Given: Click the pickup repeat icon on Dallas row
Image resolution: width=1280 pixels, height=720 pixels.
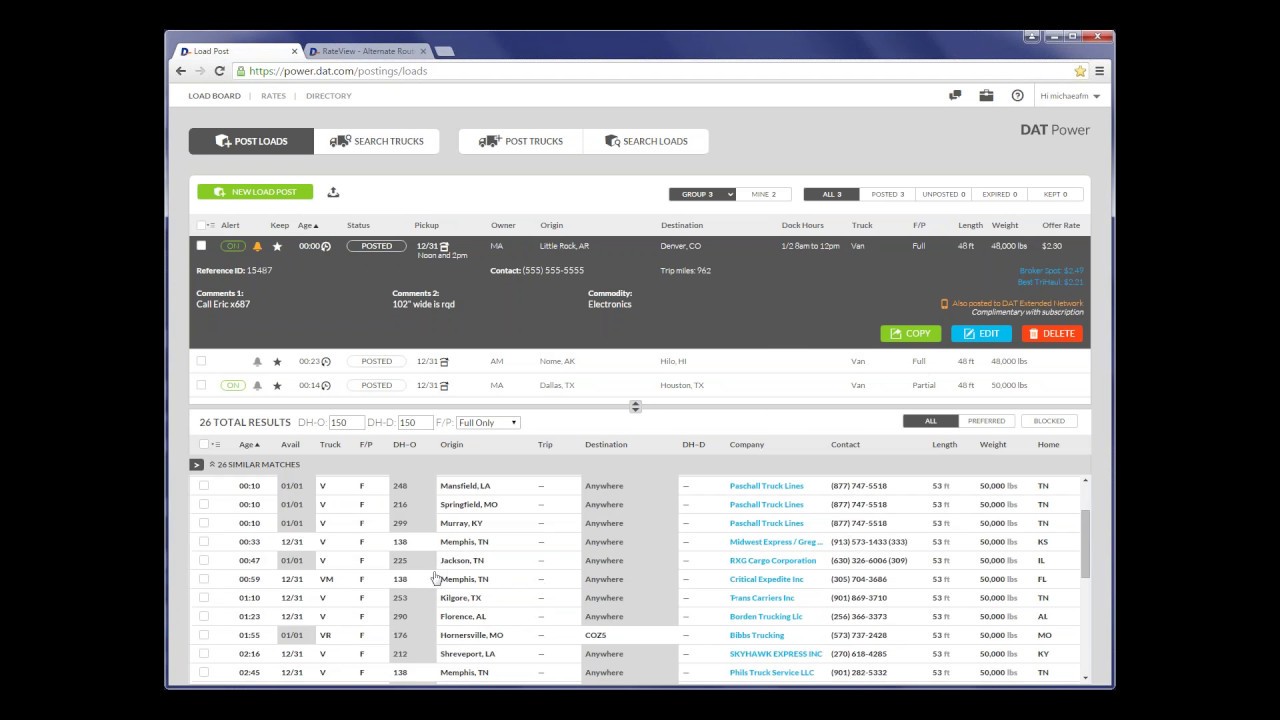Looking at the screenshot, I should click(x=444, y=385).
